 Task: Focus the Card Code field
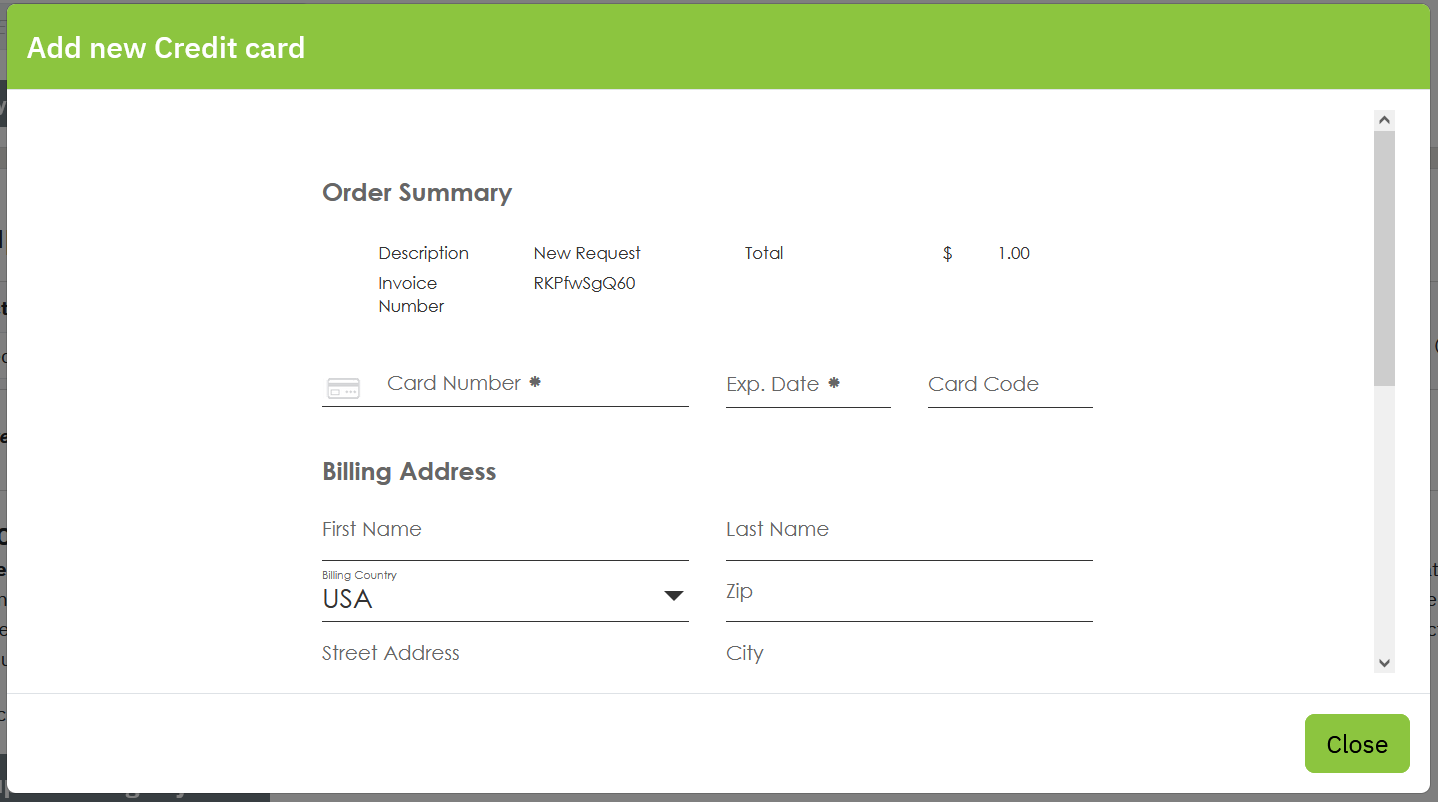pos(1008,385)
